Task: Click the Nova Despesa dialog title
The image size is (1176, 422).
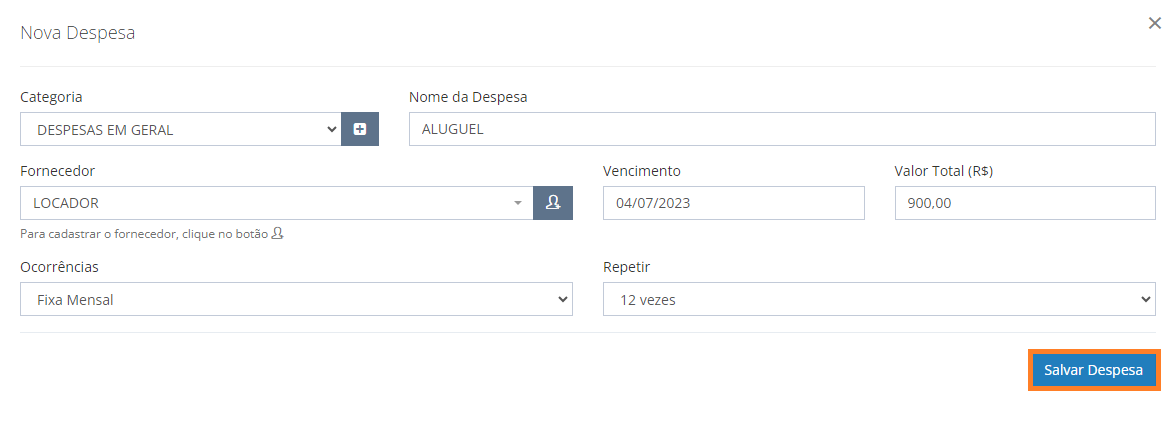Action: coord(77,33)
